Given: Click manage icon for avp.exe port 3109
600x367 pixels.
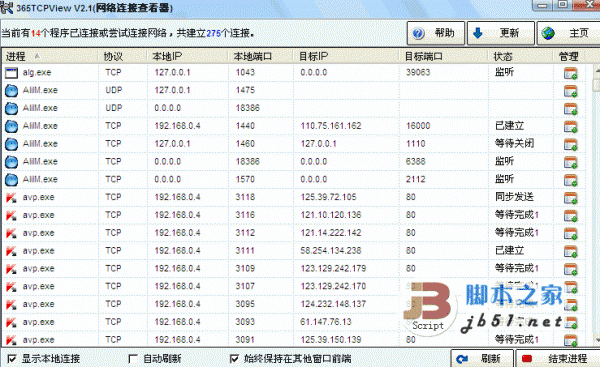Looking at the screenshot, I should (x=571, y=269).
